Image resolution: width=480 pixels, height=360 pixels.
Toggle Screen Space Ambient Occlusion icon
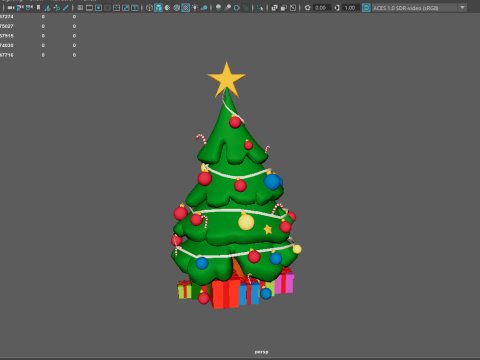(218, 8)
